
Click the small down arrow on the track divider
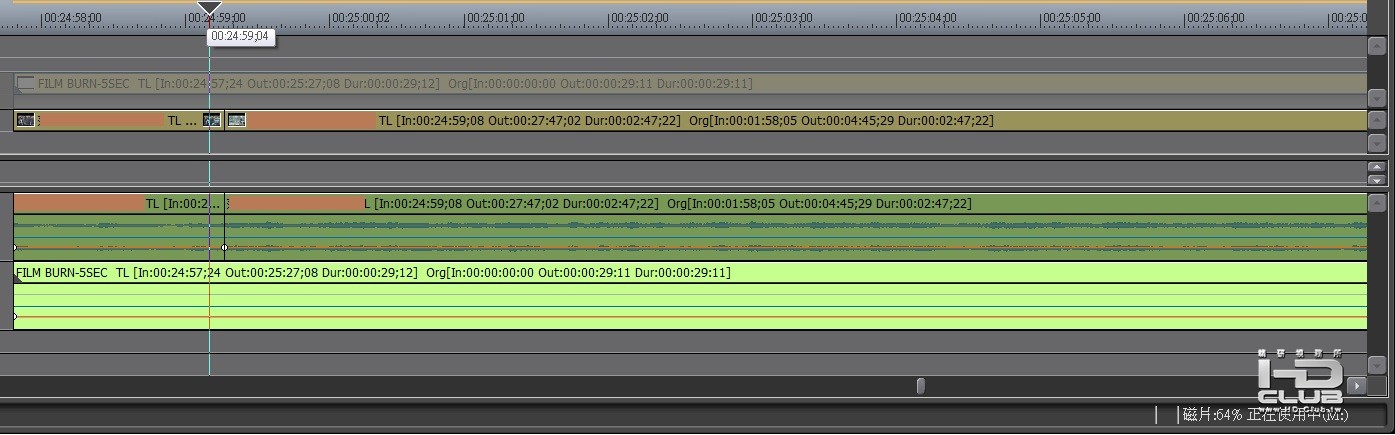[1376, 180]
